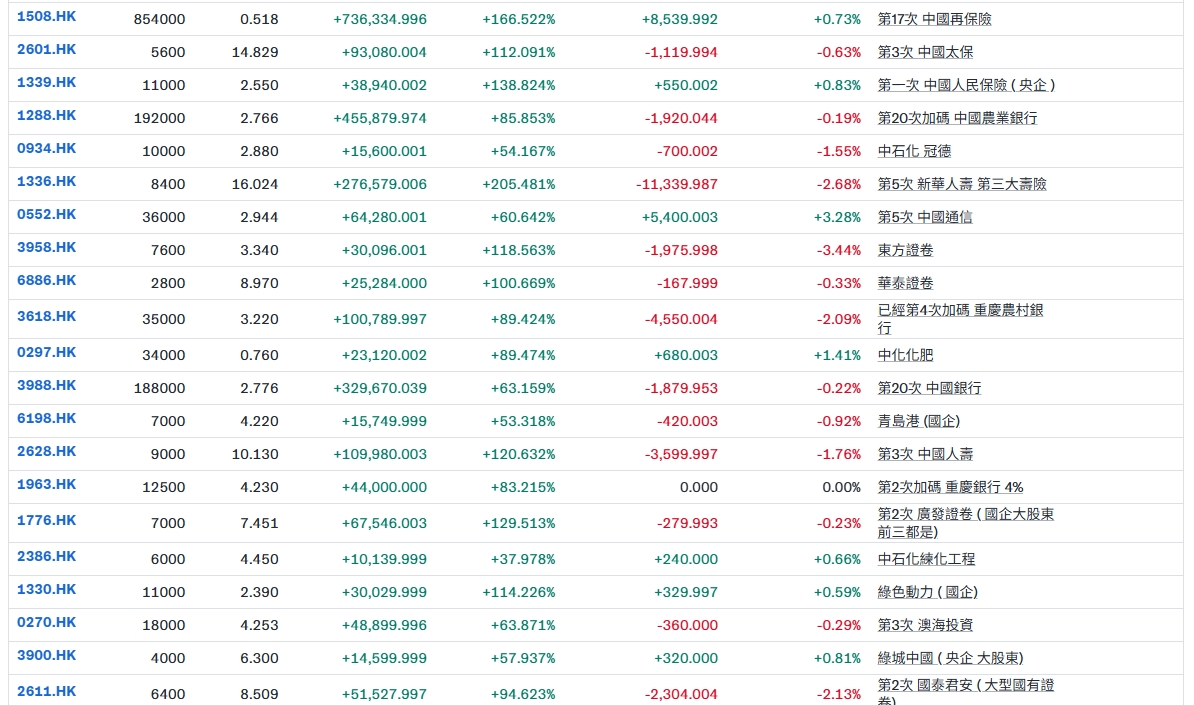Select the daily percent -3.44%
1194x706 pixels.
pos(838,251)
